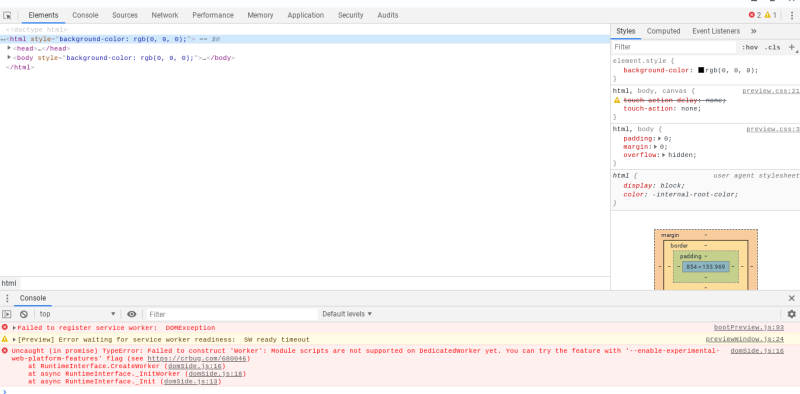
Task: Clear the console with the ban icon
Action: point(23,314)
